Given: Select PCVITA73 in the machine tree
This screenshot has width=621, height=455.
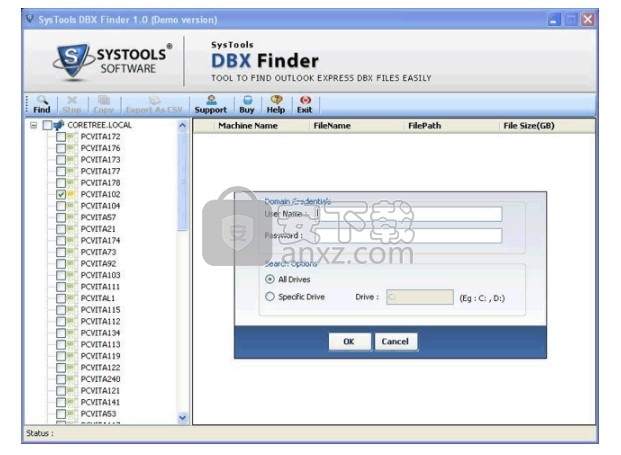Looking at the screenshot, I should (x=98, y=252).
